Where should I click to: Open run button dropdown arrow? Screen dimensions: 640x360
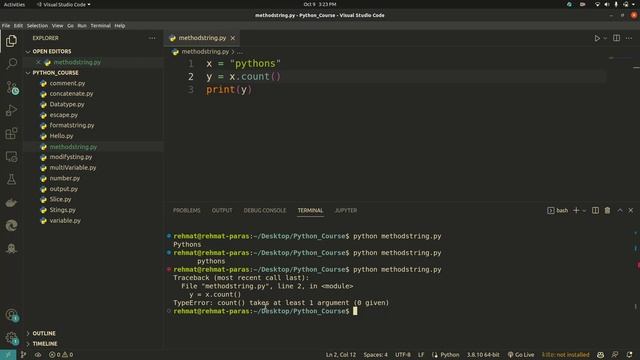(x=605, y=38)
